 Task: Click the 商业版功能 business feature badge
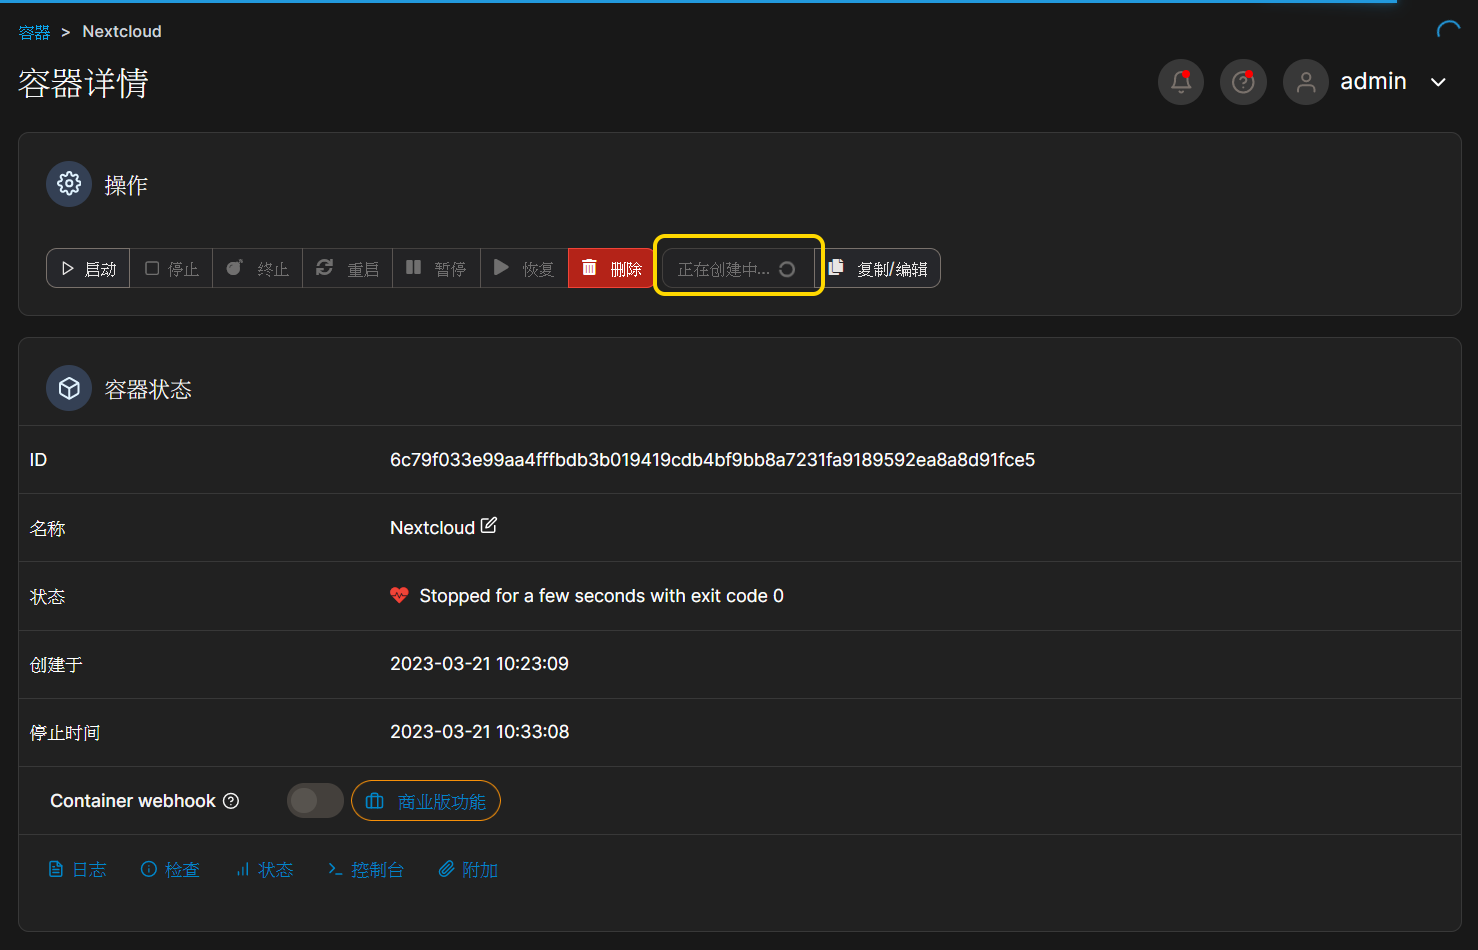(426, 800)
